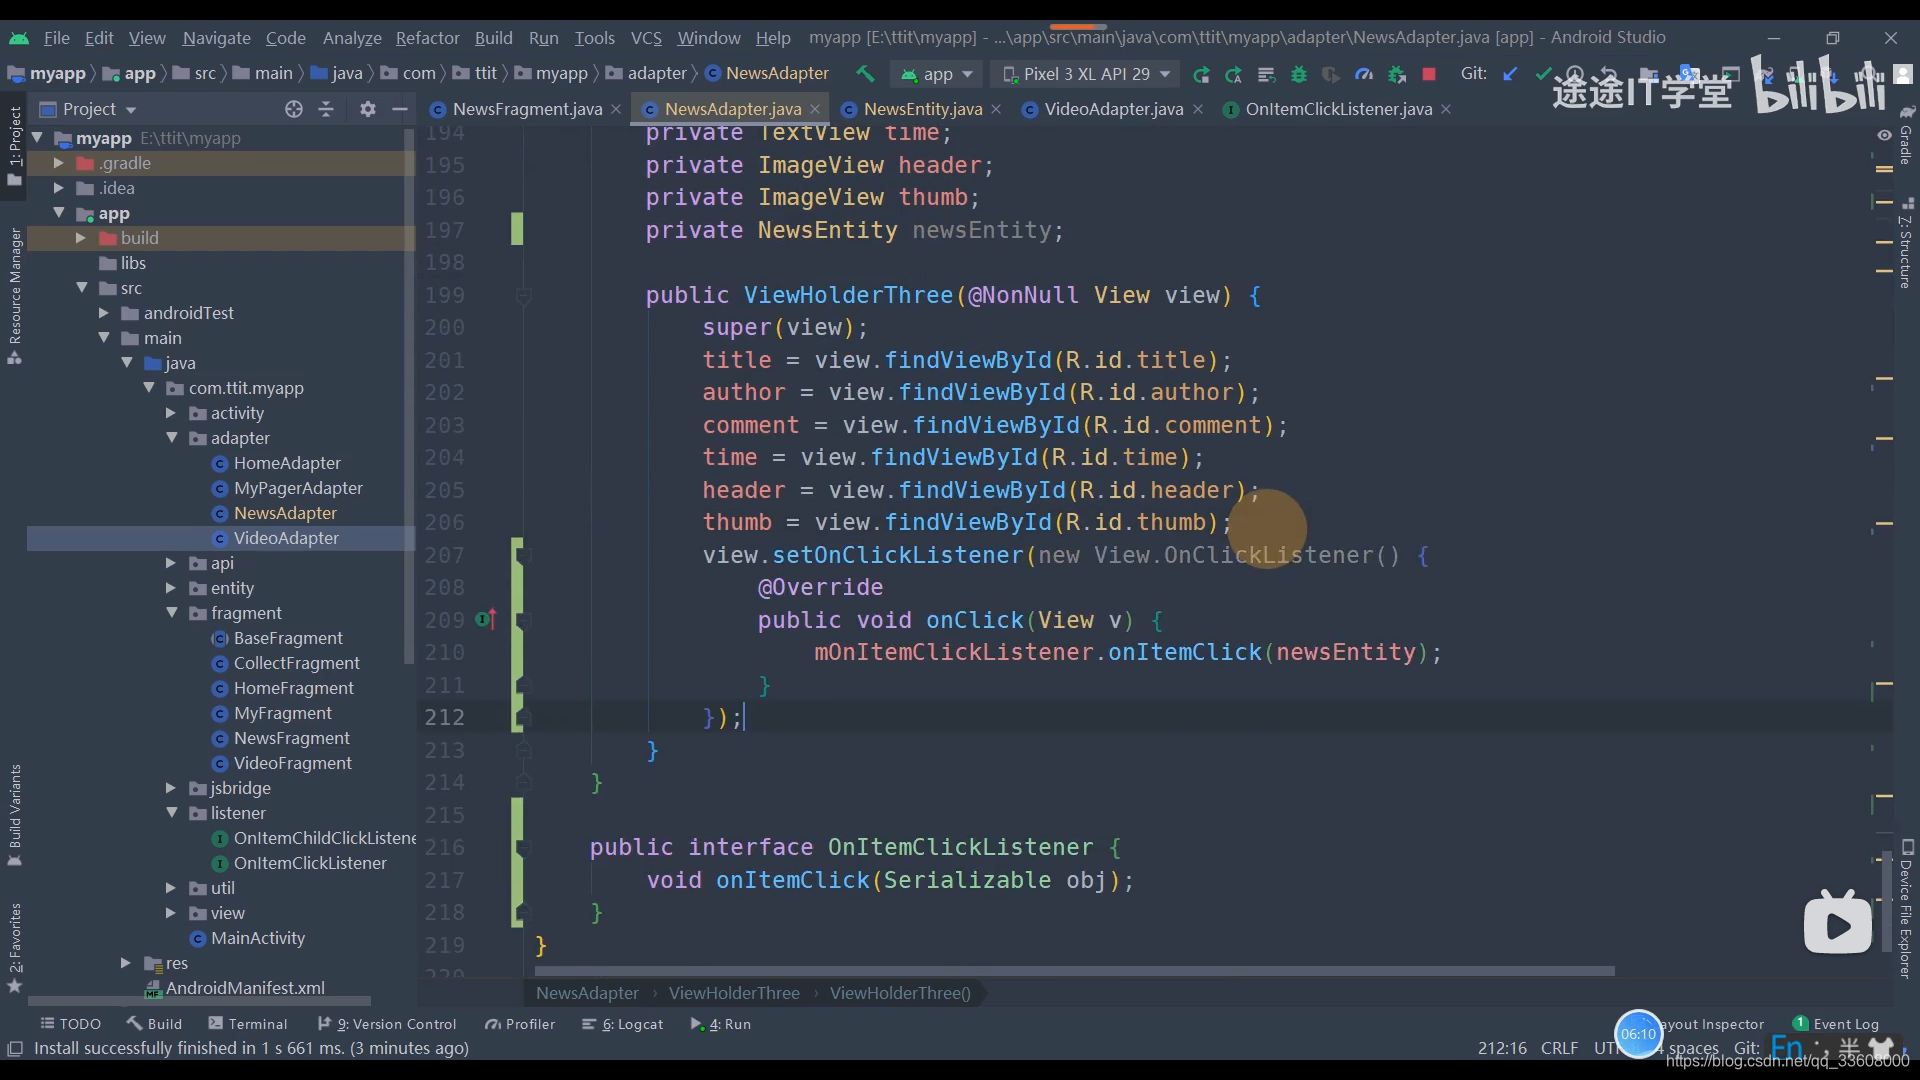Open the VCS menu
Screen dimensions: 1920x1080
pyautogui.click(x=646, y=37)
